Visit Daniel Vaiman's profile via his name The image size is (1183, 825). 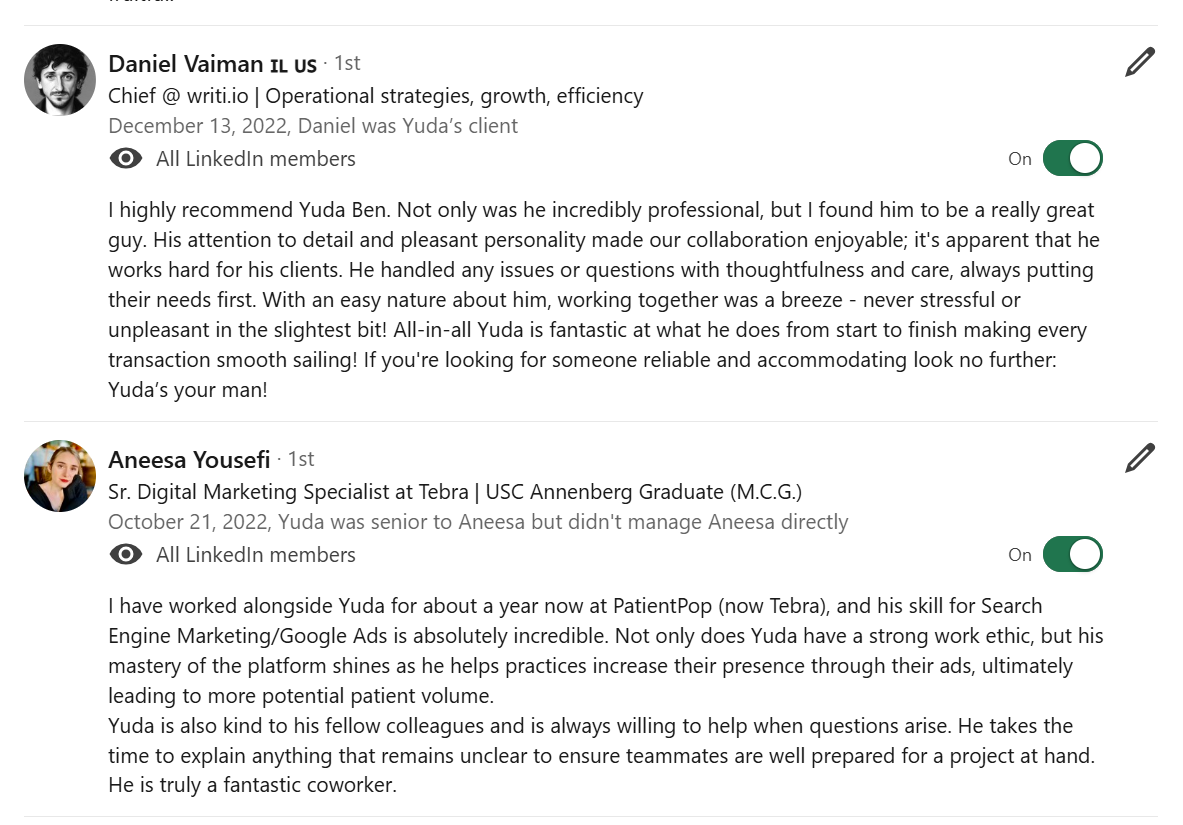(185, 64)
